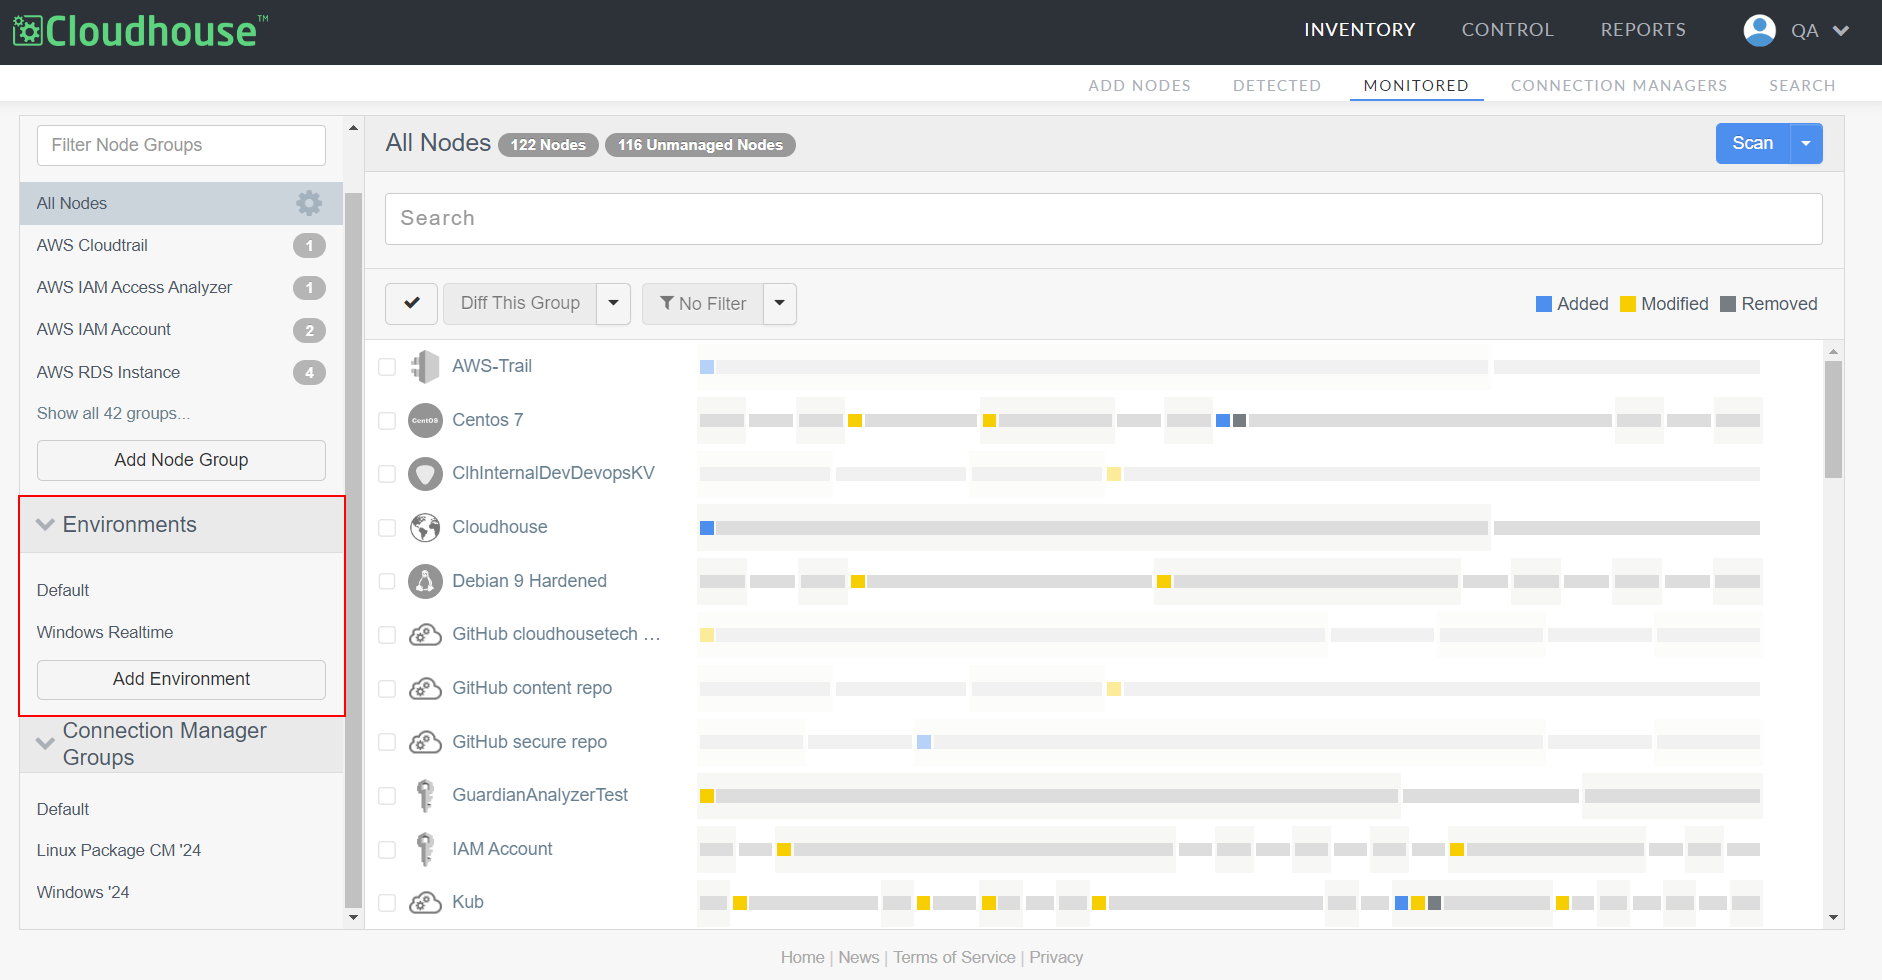Click the blue Added legend swatch
1882x980 pixels.
click(x=1544, y=304)
